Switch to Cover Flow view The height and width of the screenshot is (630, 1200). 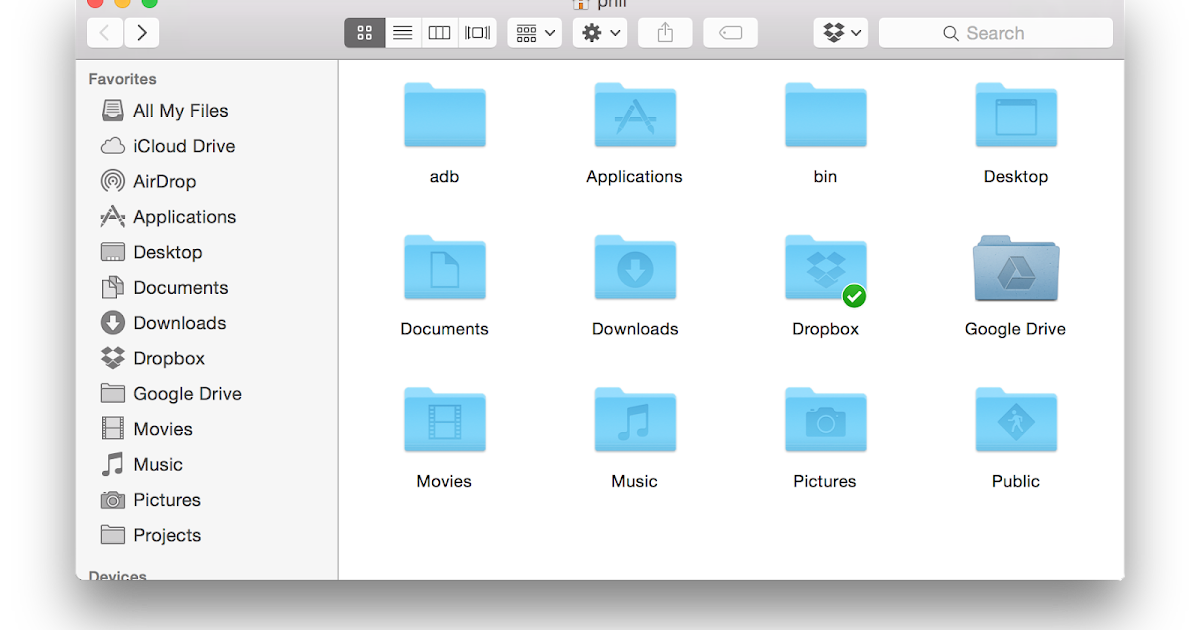point(477,33)
